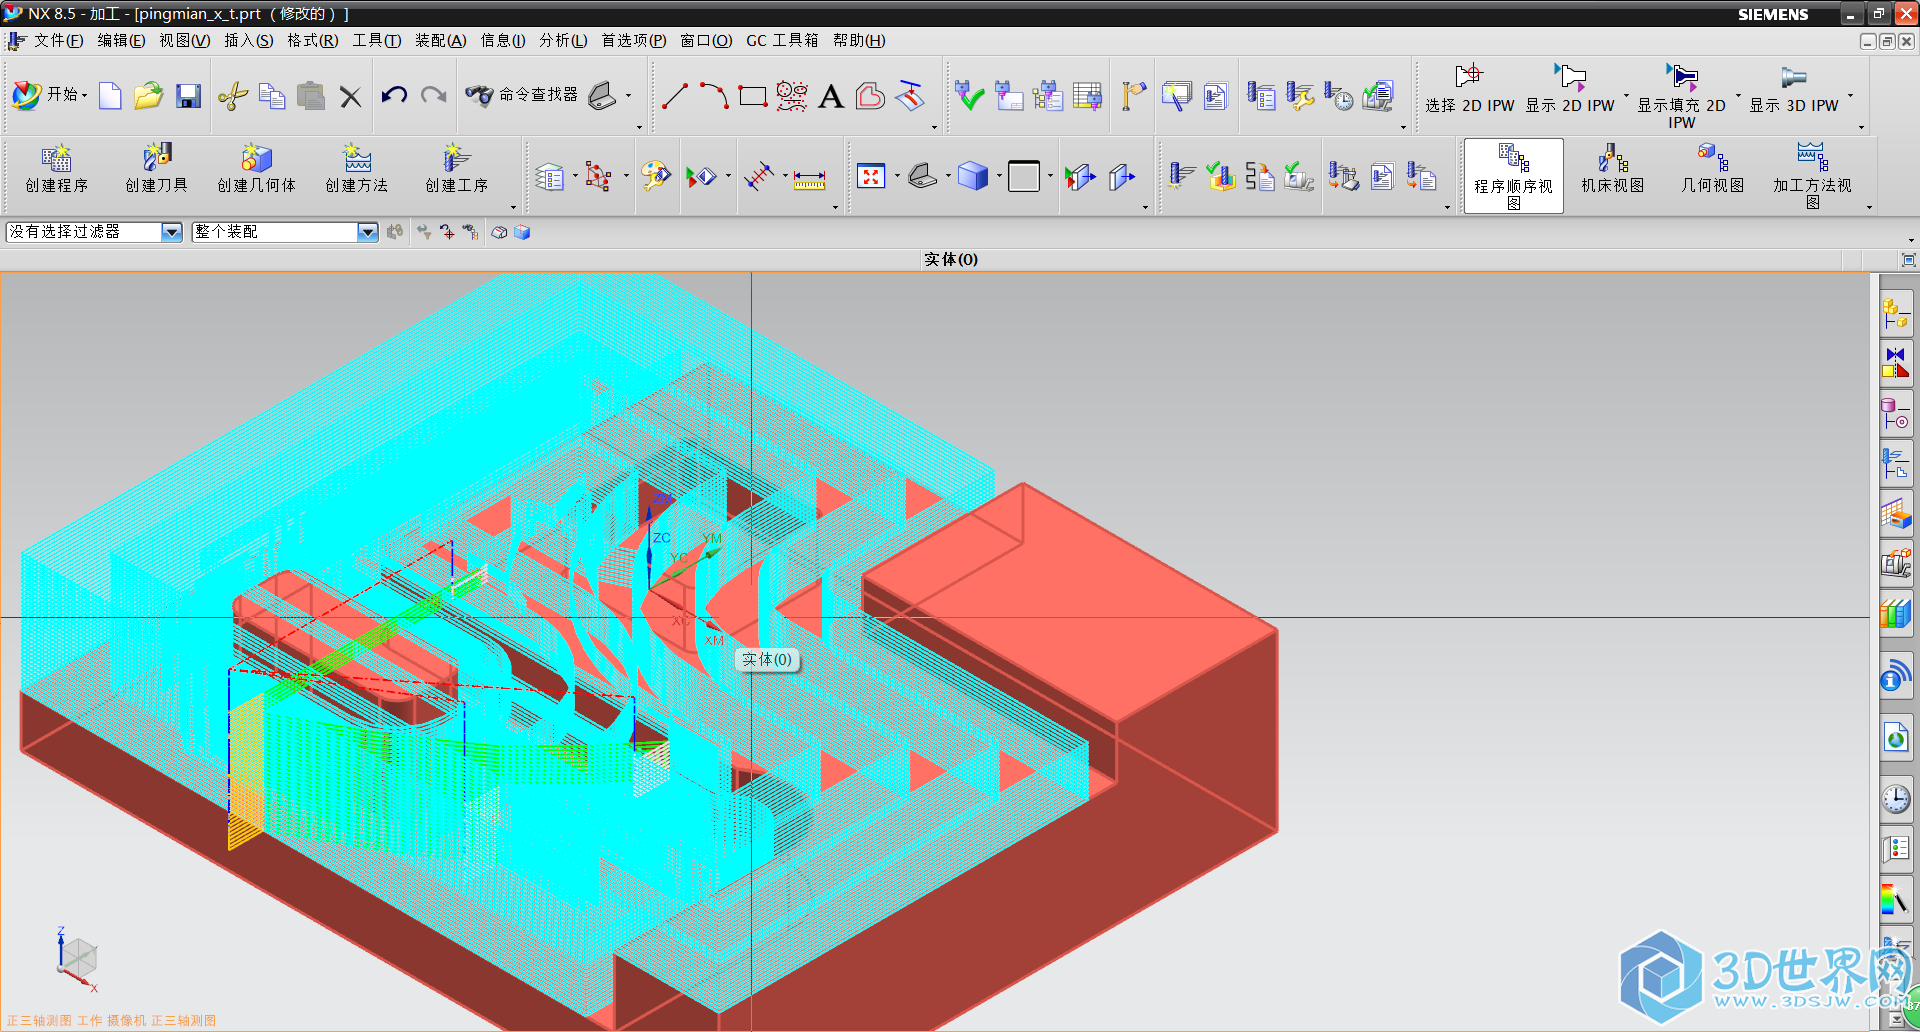This screenshot has height=1032, width=1920.
Task: Open the color palette sidebar tab
Action: pos(1895,899)
